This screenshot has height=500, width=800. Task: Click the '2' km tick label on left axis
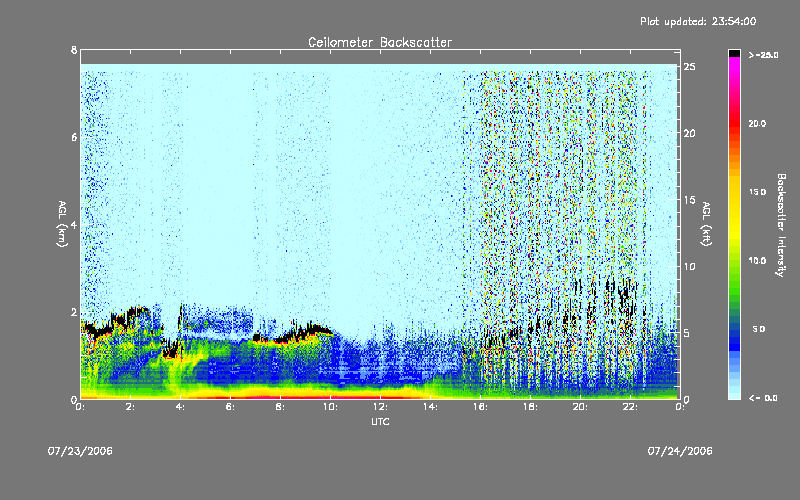[x=74, y=312]
